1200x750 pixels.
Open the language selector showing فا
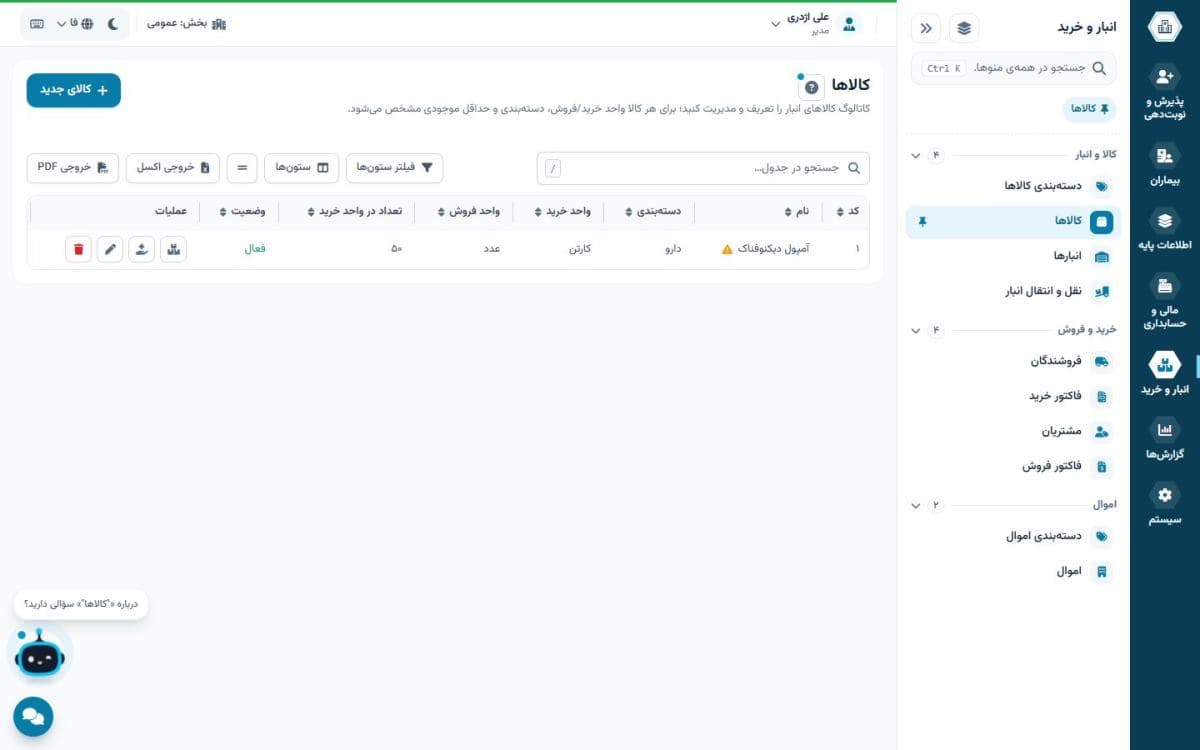[x=75, y=23]
